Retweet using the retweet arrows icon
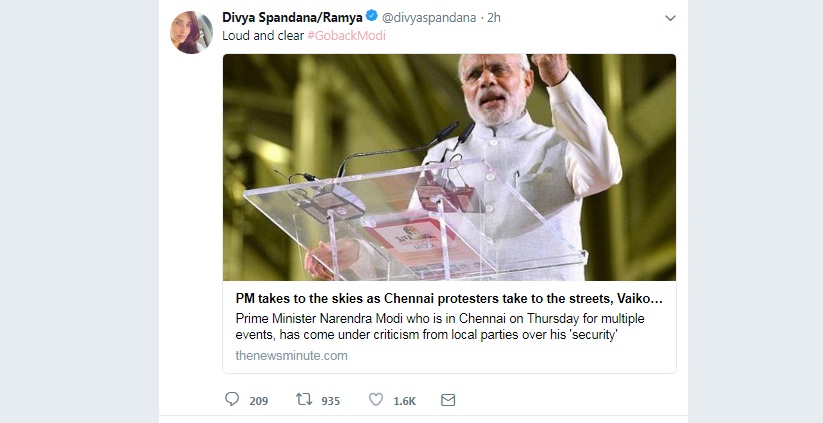 pyautogui.click(x=304, y=400)
